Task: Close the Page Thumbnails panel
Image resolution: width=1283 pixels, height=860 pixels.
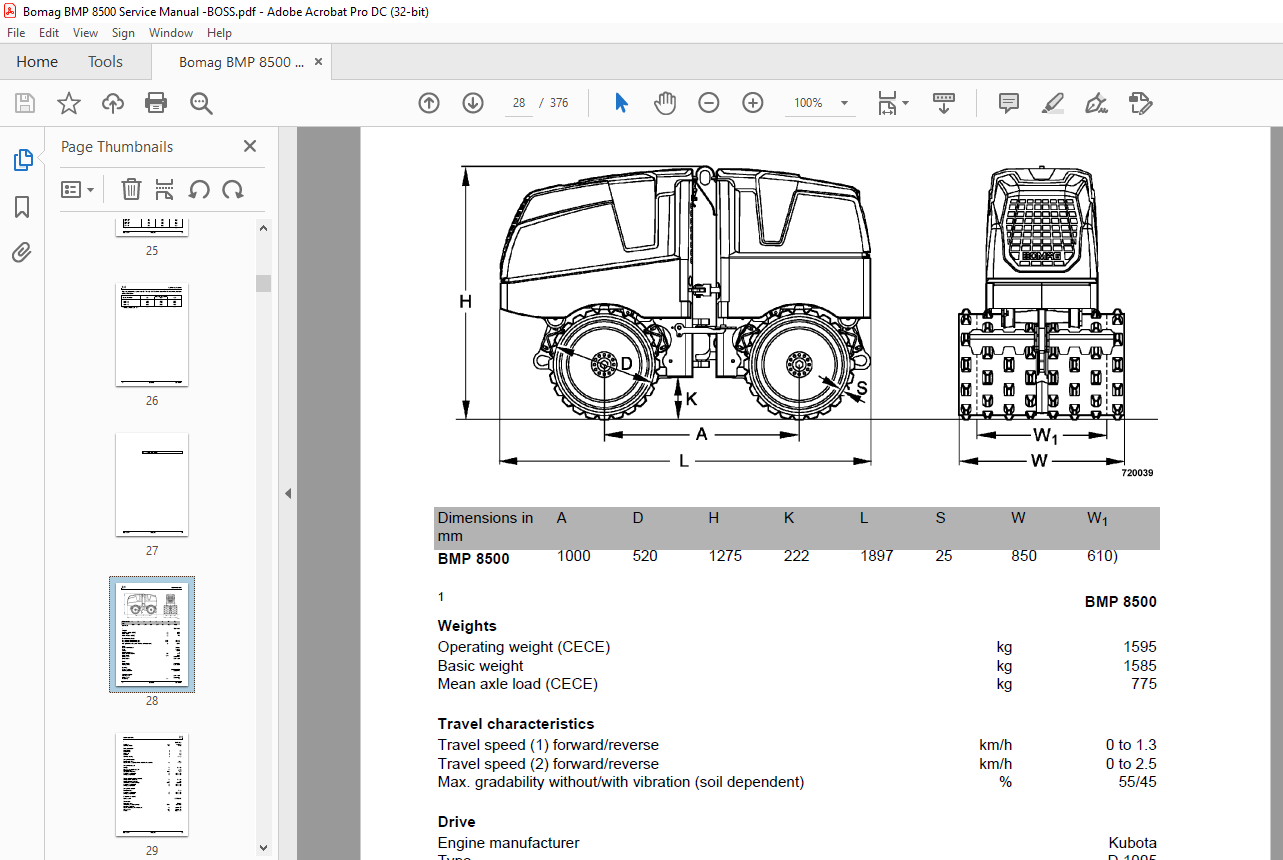Action: 250,146
